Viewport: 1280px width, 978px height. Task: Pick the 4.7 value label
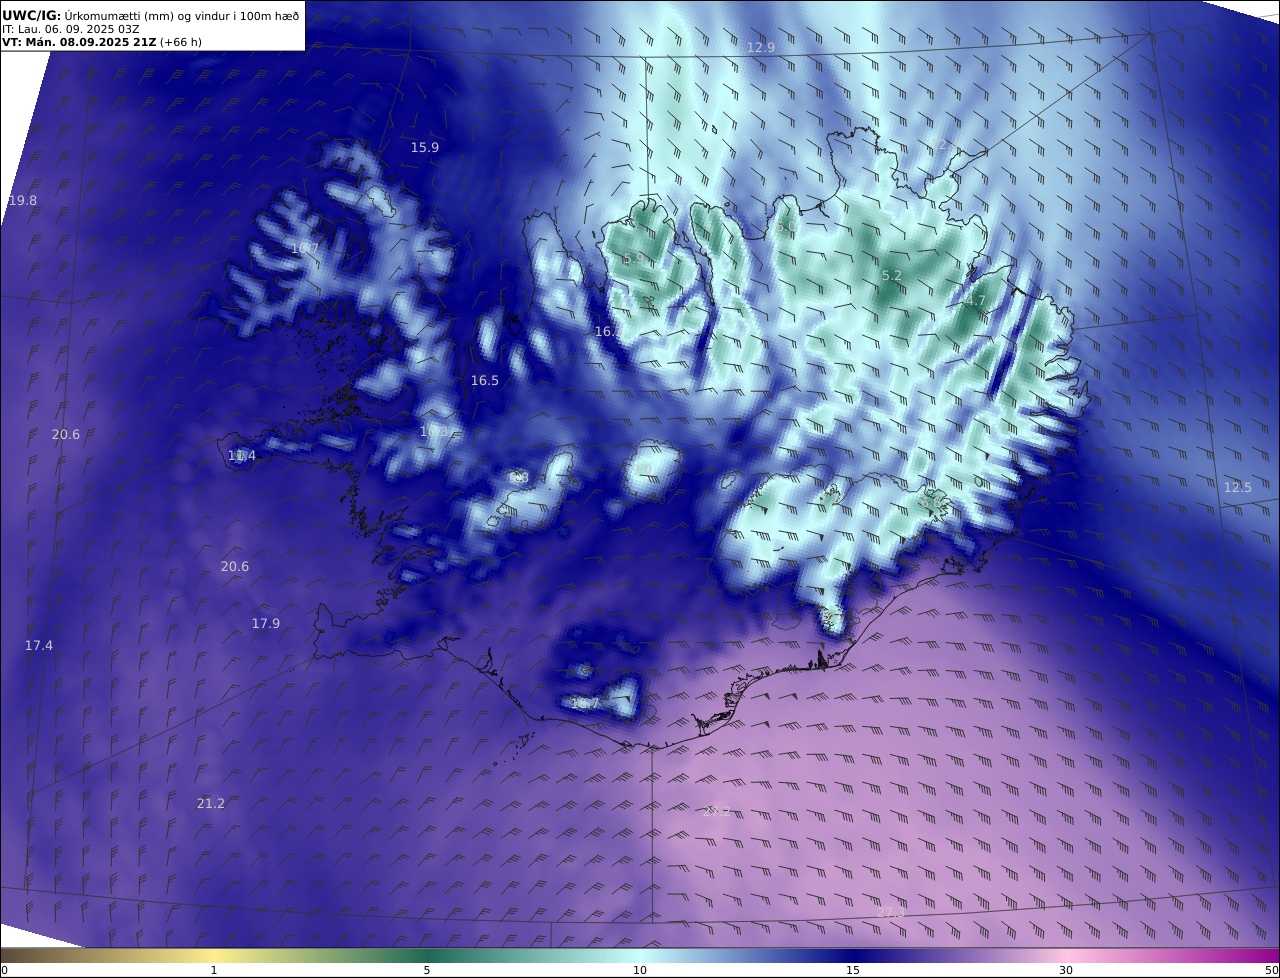click(x=976, y=300)
